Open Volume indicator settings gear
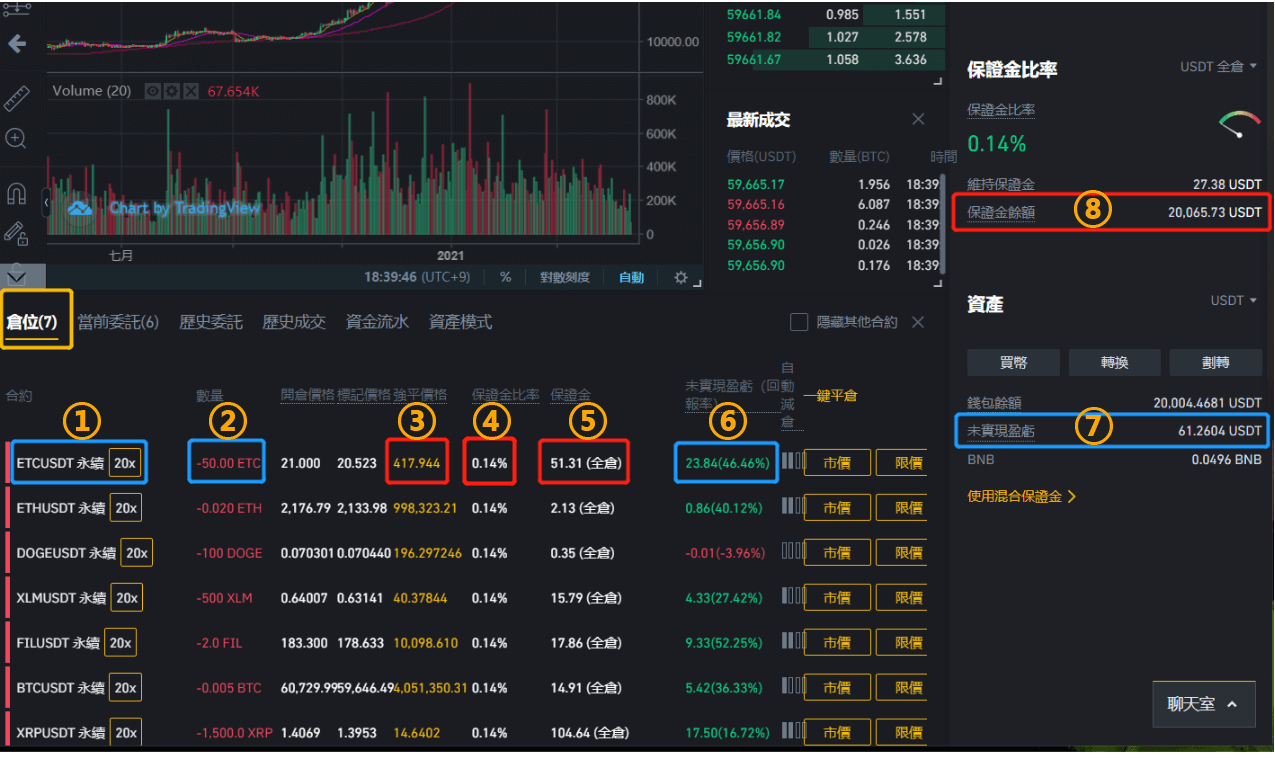The image size is (1275, 758). click(171, 91)
